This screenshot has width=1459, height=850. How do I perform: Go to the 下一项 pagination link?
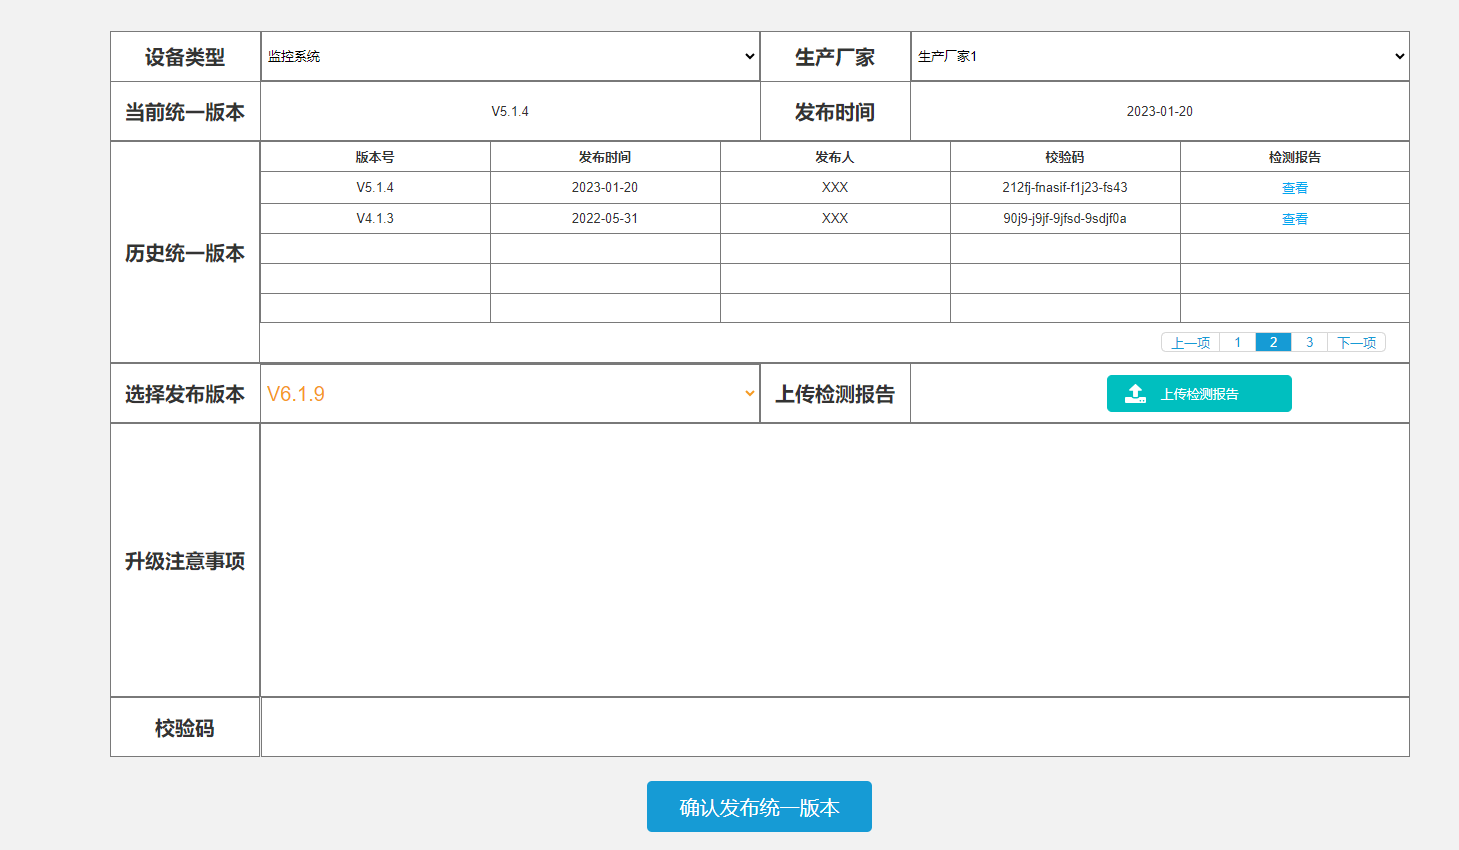point(1357,343)
